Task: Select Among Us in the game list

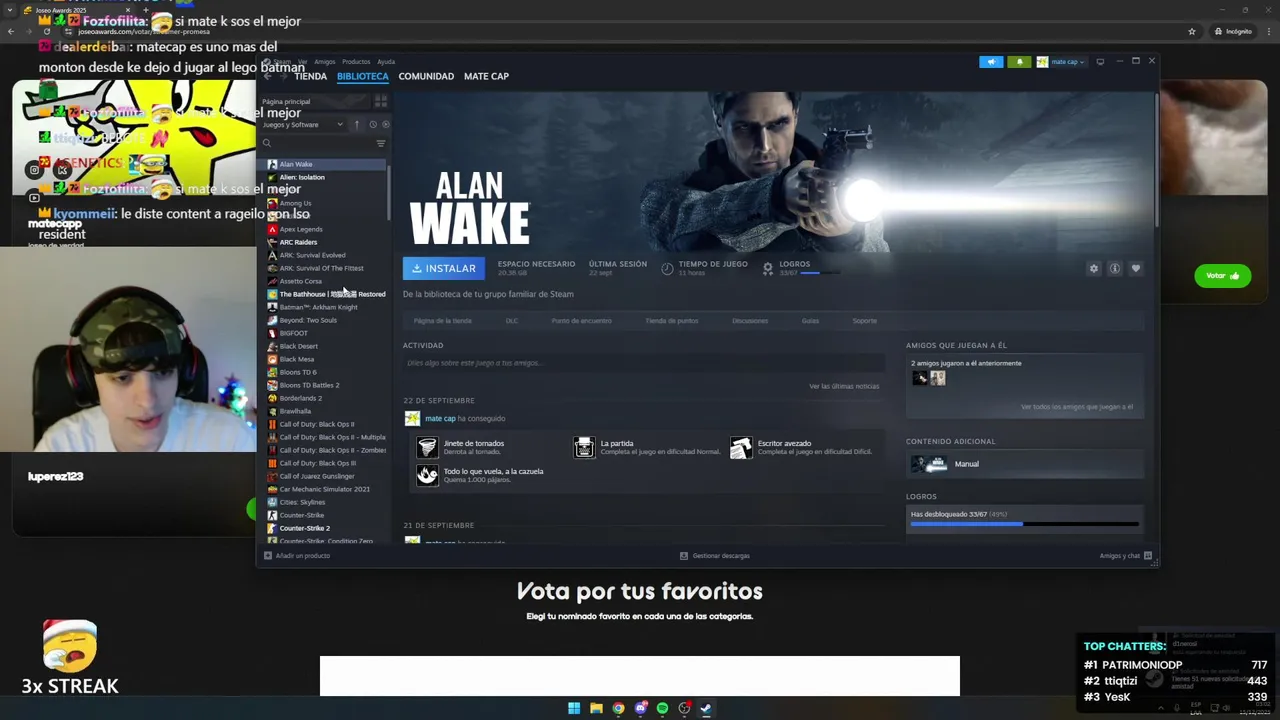Action: tap(295, 203)
